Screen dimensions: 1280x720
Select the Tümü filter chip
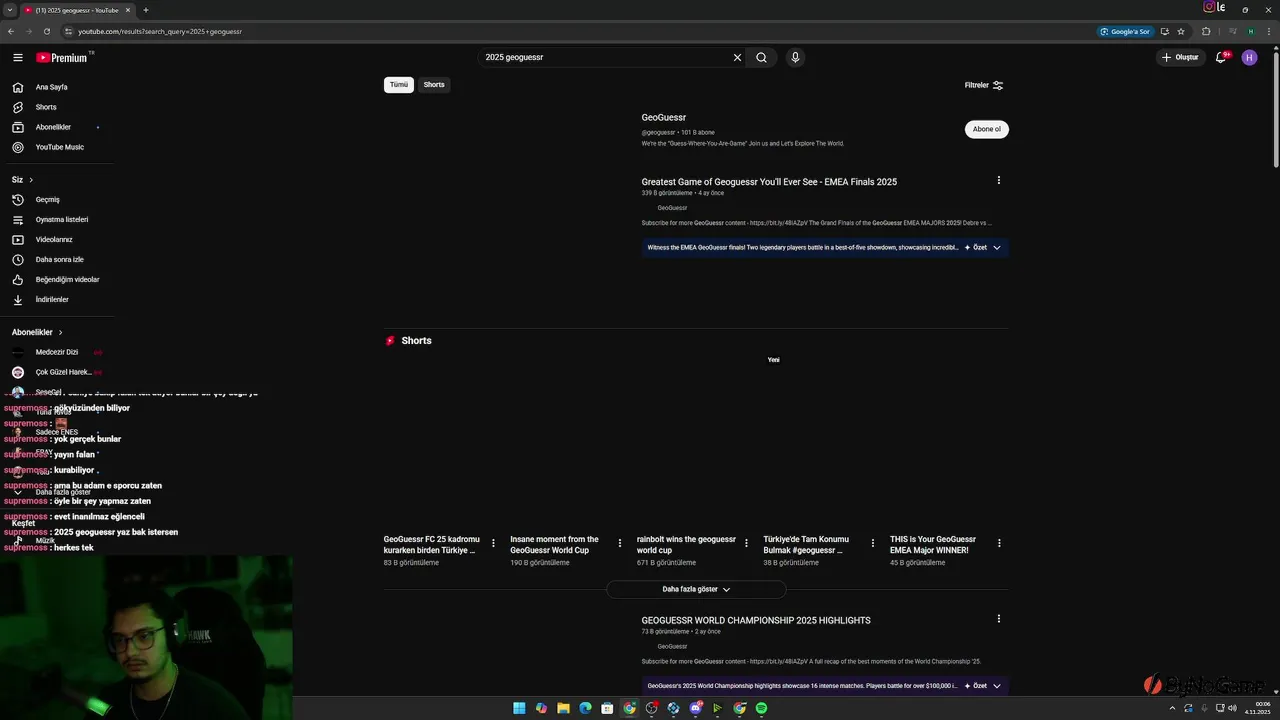tap(399, 84)
